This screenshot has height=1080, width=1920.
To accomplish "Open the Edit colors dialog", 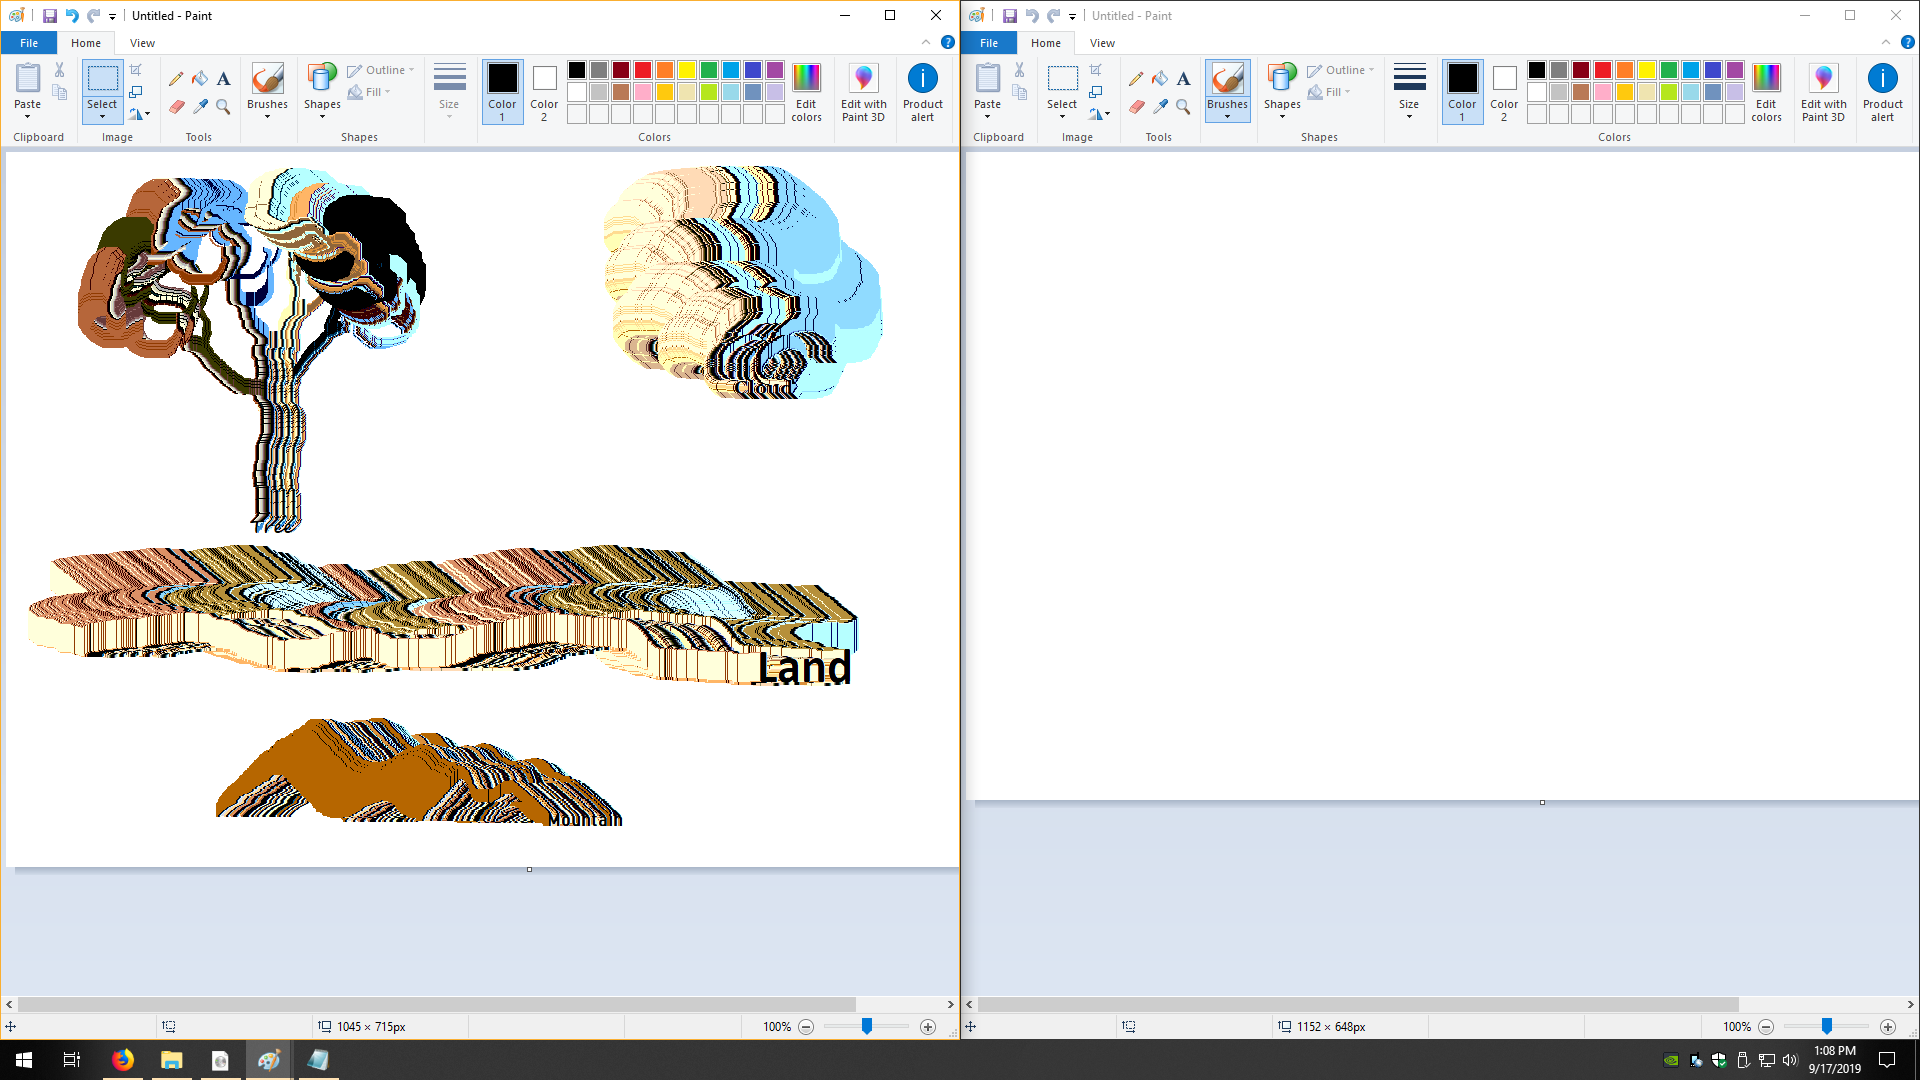I will tap(806, 92).
